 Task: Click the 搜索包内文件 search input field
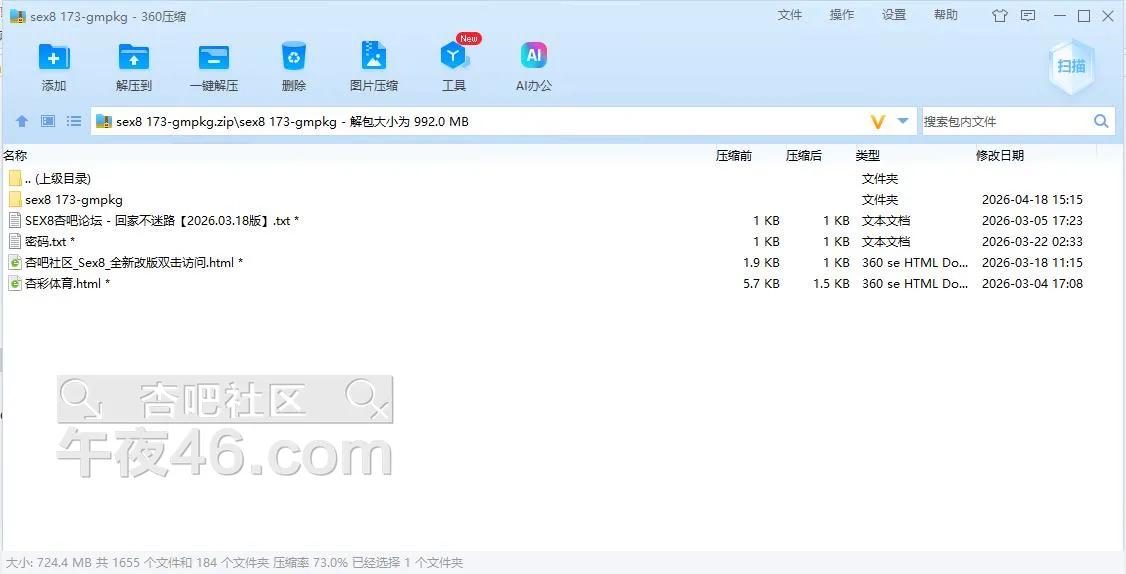click(x=1004, y=121)
